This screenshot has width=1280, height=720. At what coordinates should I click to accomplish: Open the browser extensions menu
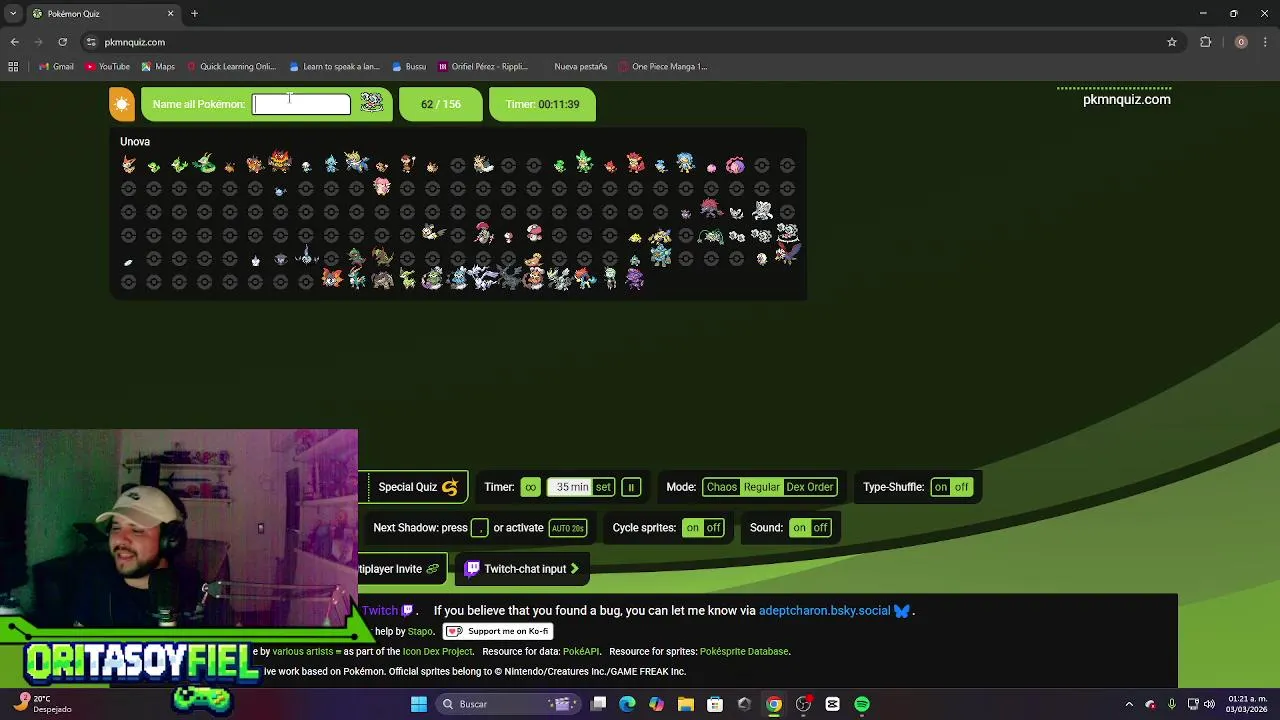click(x=1206, y=42)
